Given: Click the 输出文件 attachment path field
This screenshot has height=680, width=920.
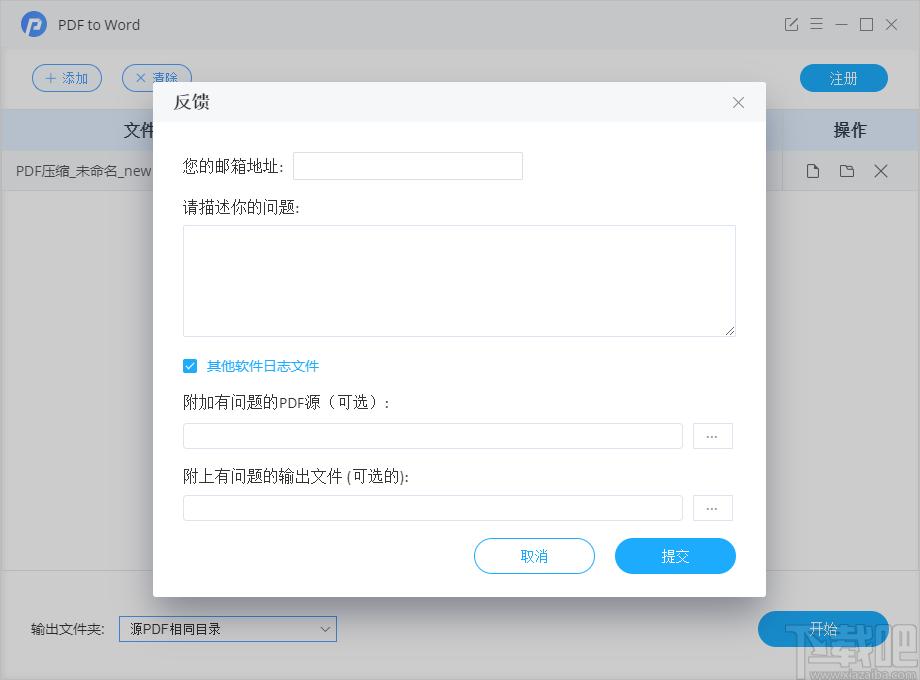Looking at the screenshot, I should [433, 508].
